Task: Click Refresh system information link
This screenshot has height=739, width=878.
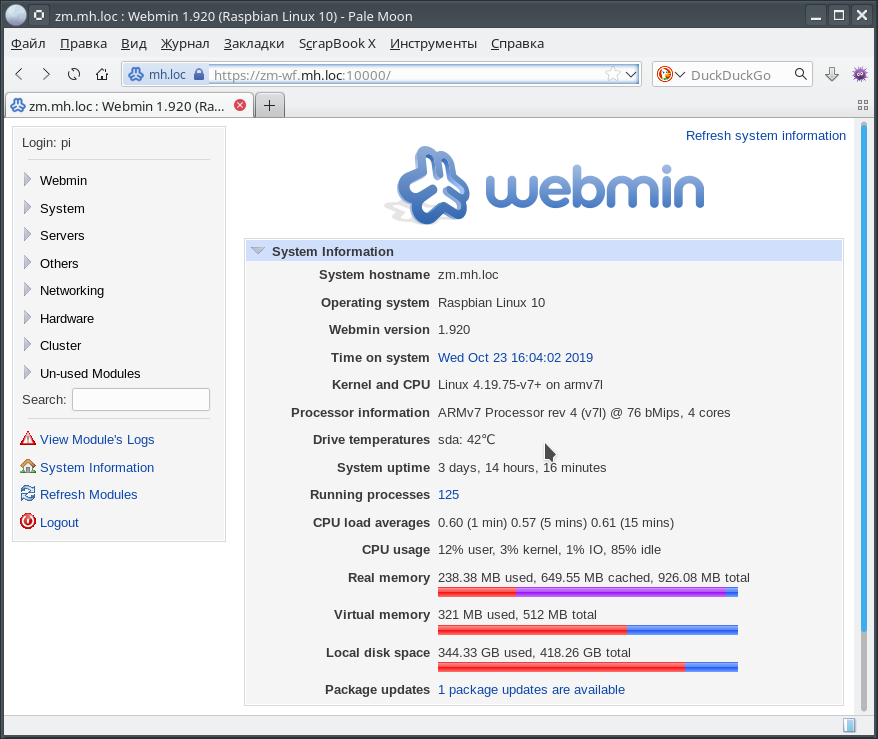Action: coord(765,136)
